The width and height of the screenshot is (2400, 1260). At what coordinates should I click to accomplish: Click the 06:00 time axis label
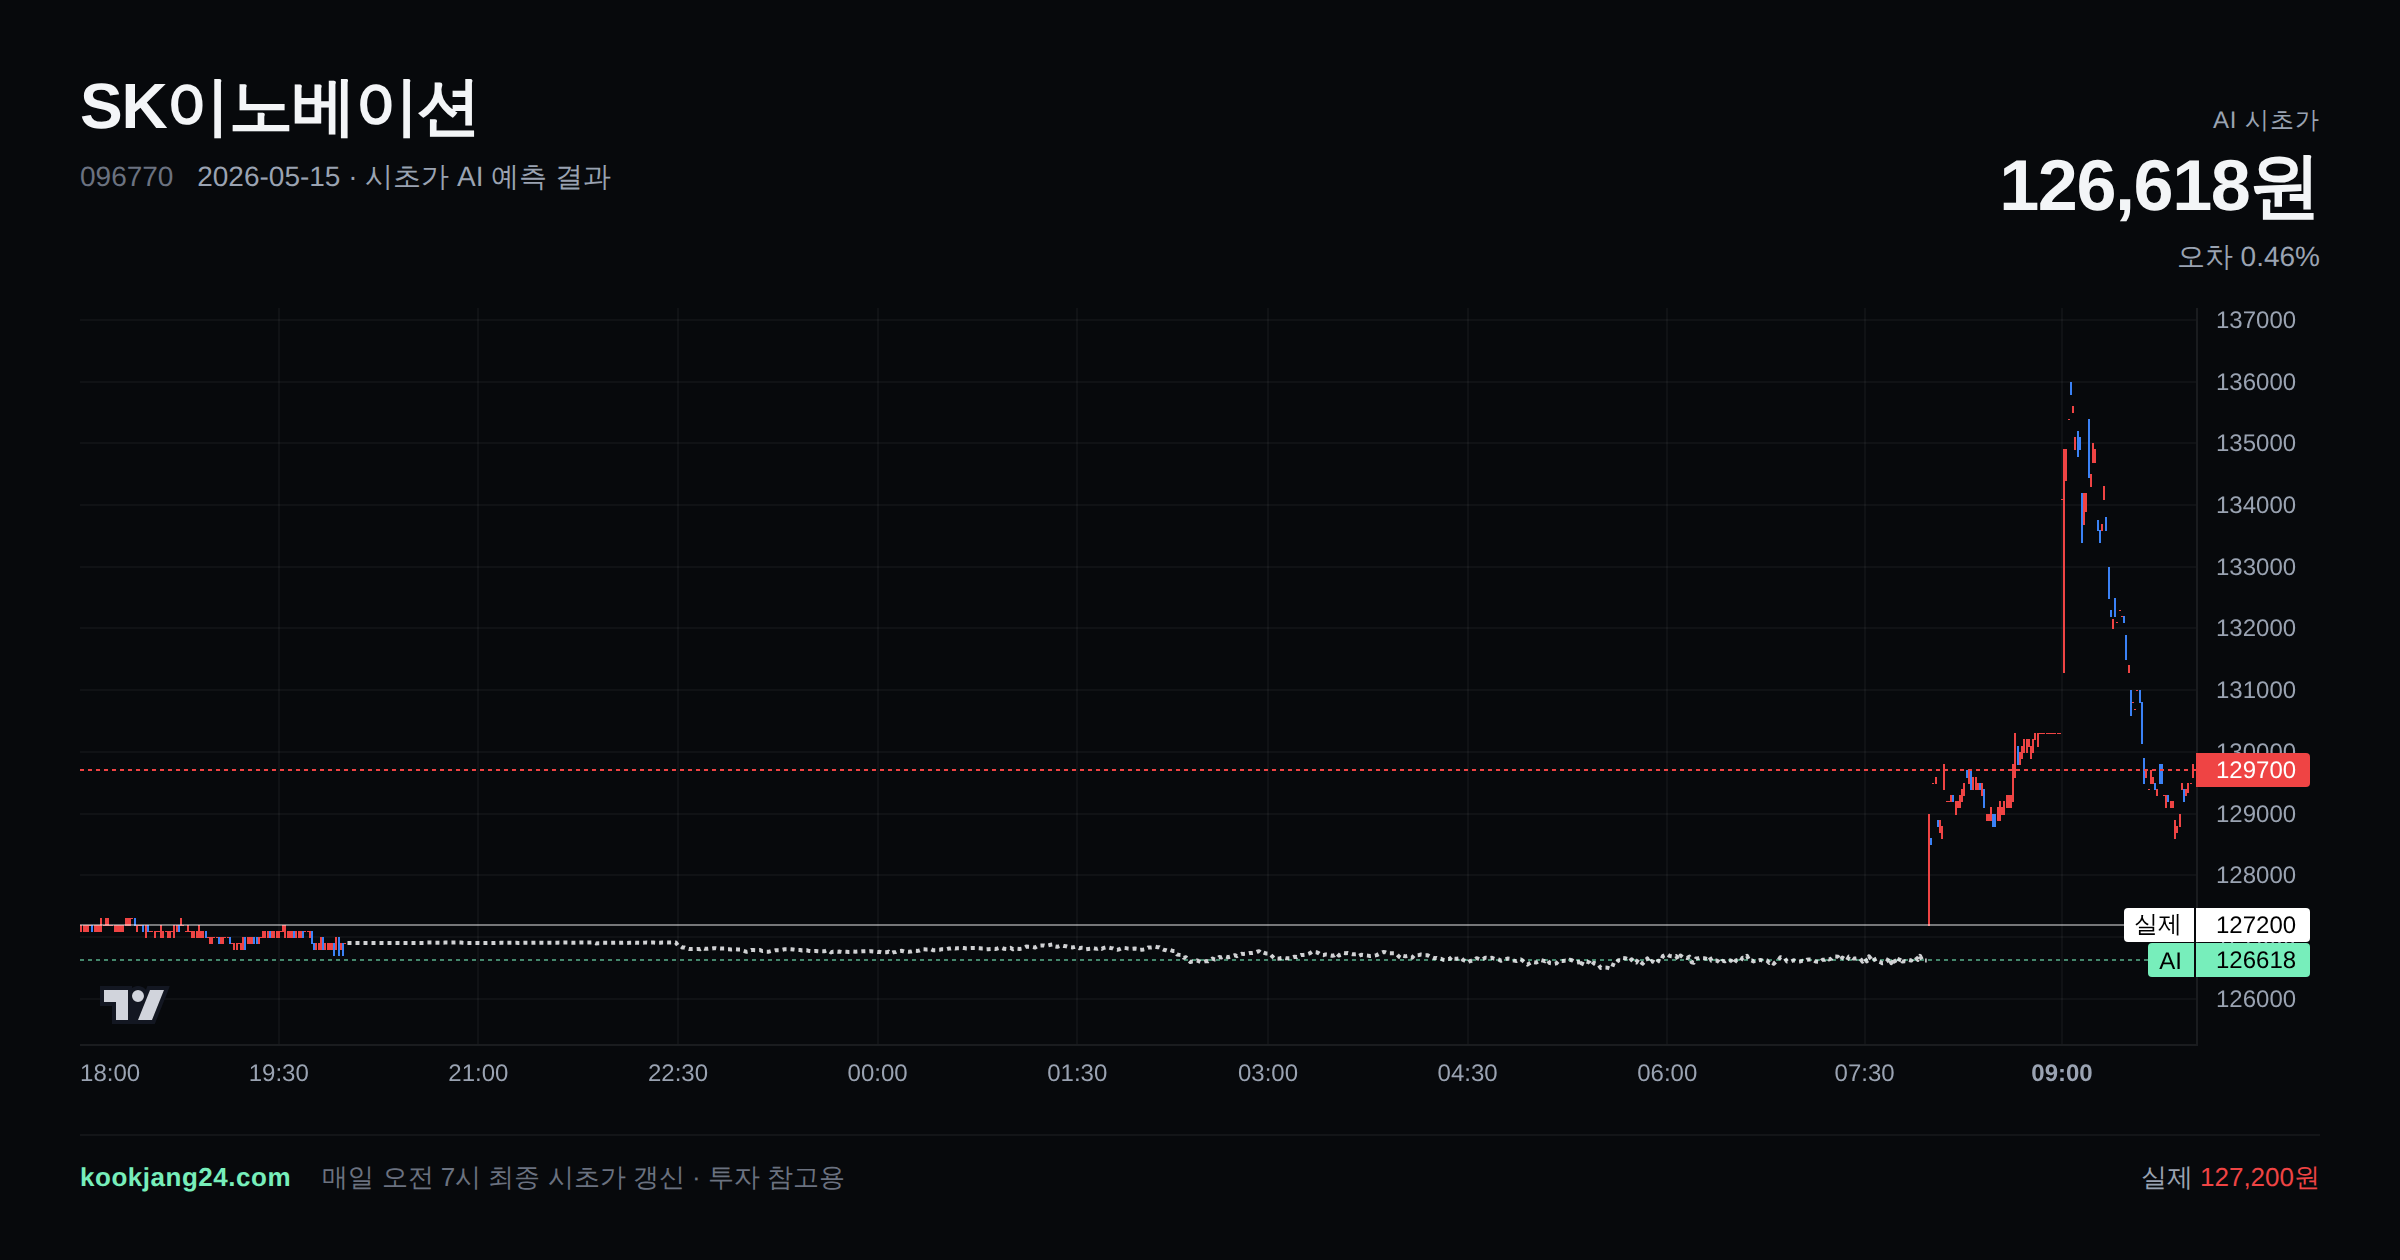pos(1667,1073)
